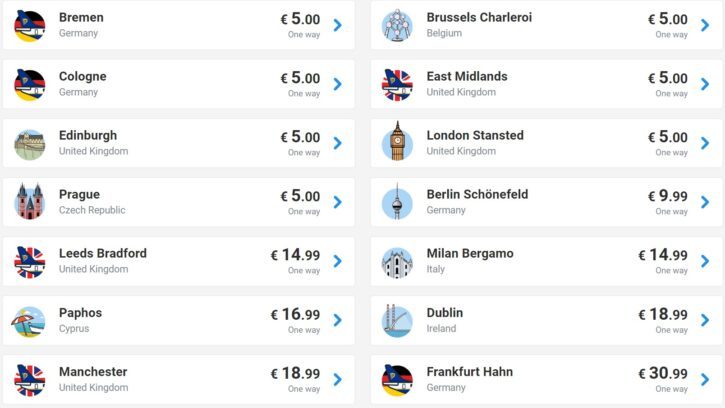Click the Berlin Schönefeld TV tower icon
Screen dimensions: 725x408
click(x=397, y=202)
